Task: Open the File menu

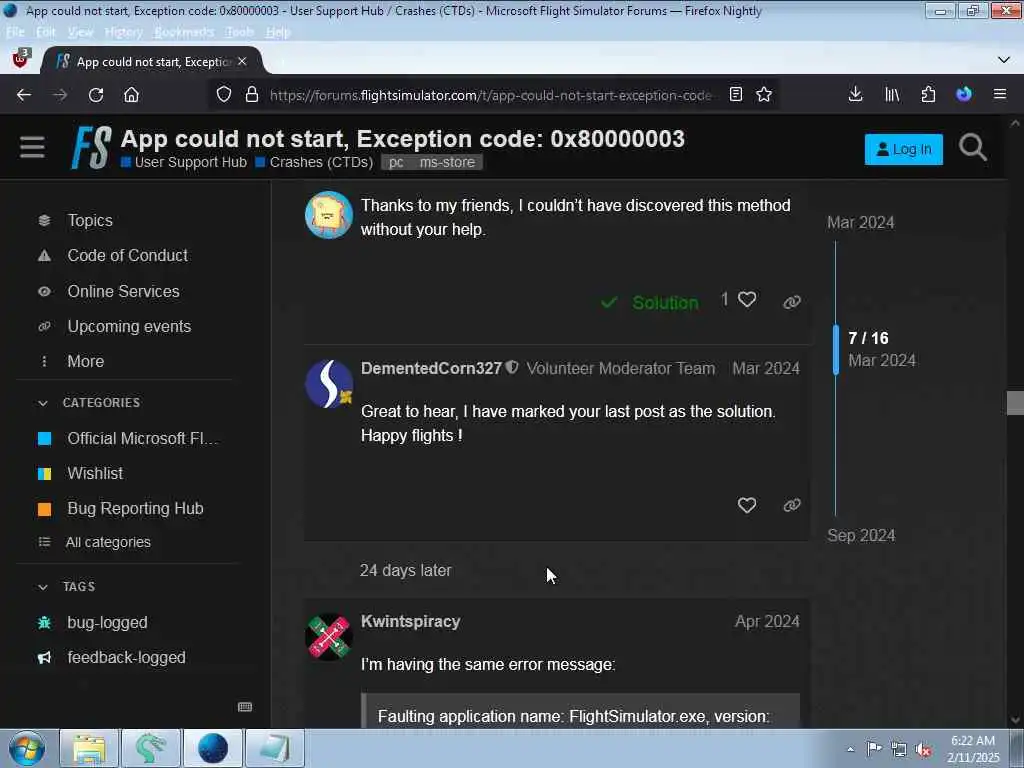Action: pos(14,32)
